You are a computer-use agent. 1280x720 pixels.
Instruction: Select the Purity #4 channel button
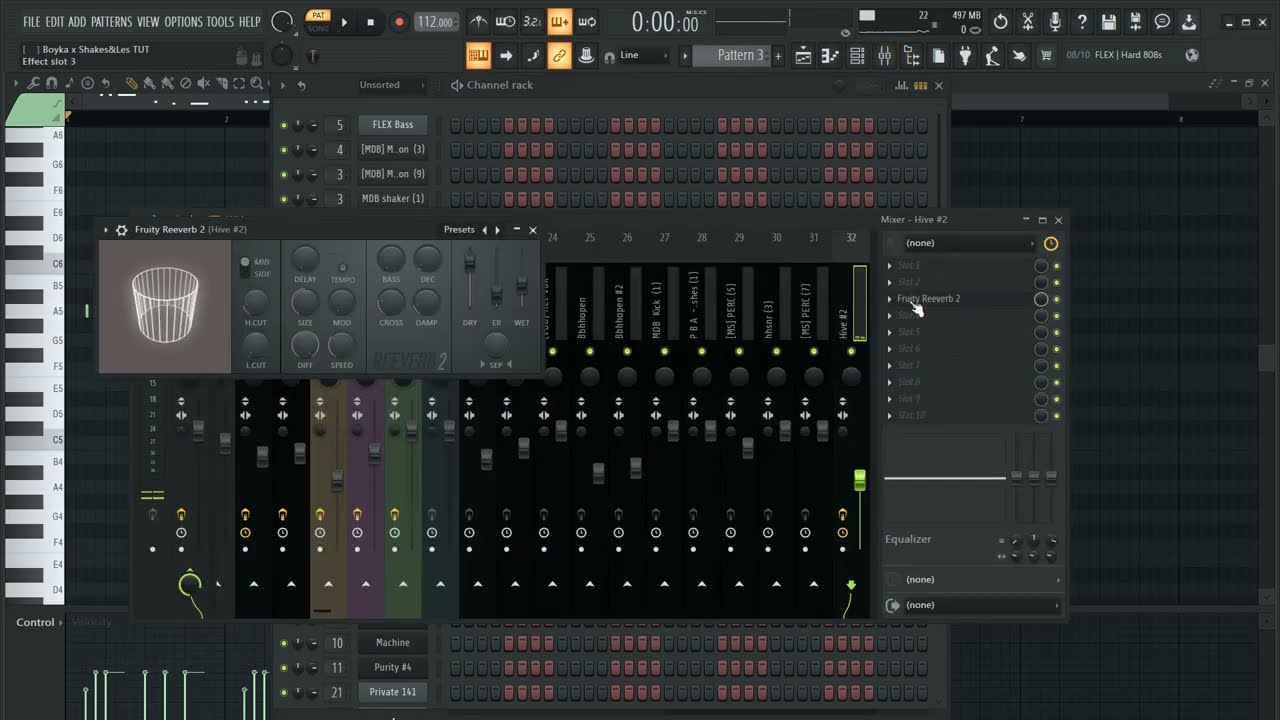click(x=393, y=667)
